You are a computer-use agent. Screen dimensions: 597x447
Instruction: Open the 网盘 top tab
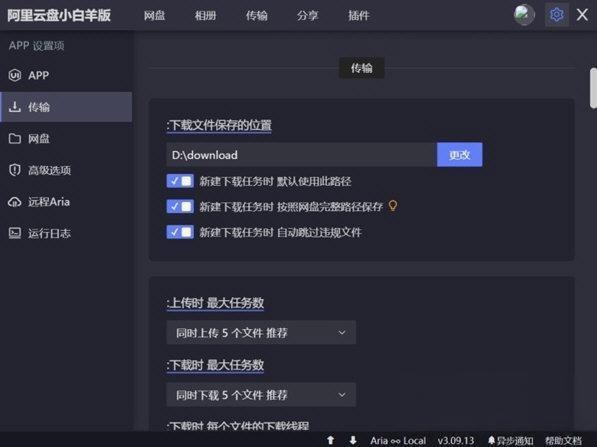154,16
